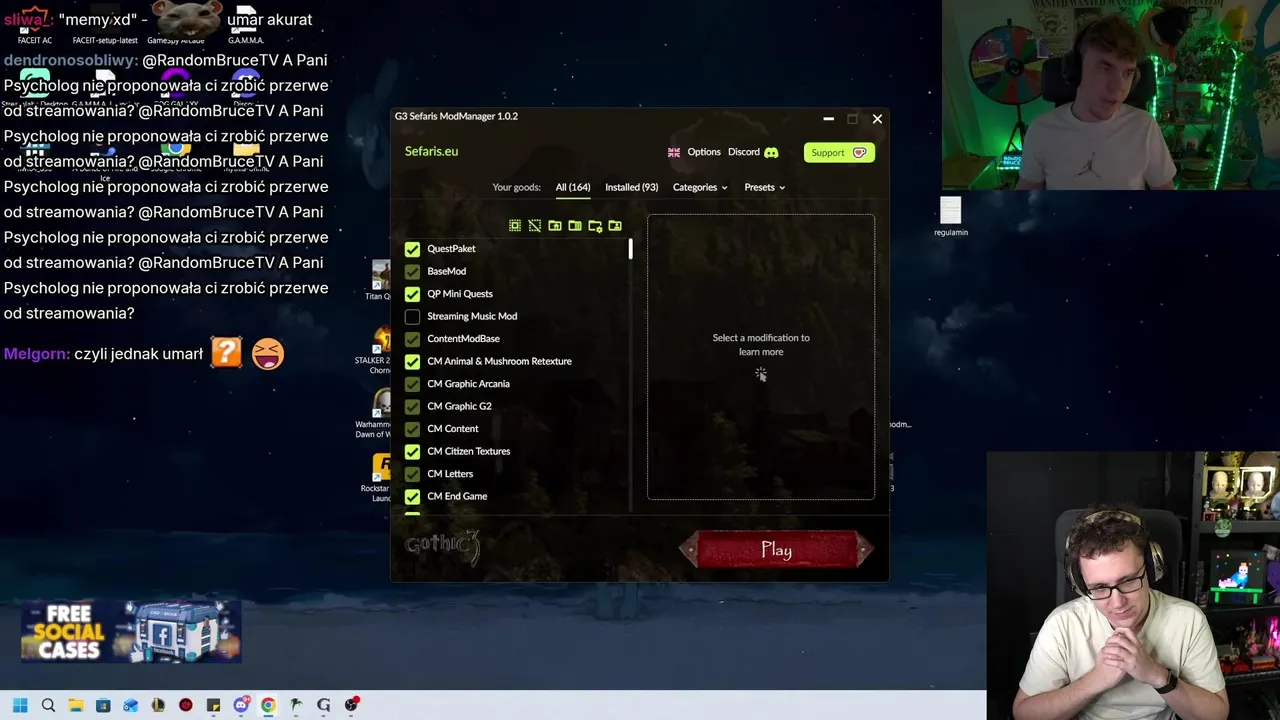Switch to the All (164) tab
Viewport: 1280px width, 720px height.
tap(573, 187)
